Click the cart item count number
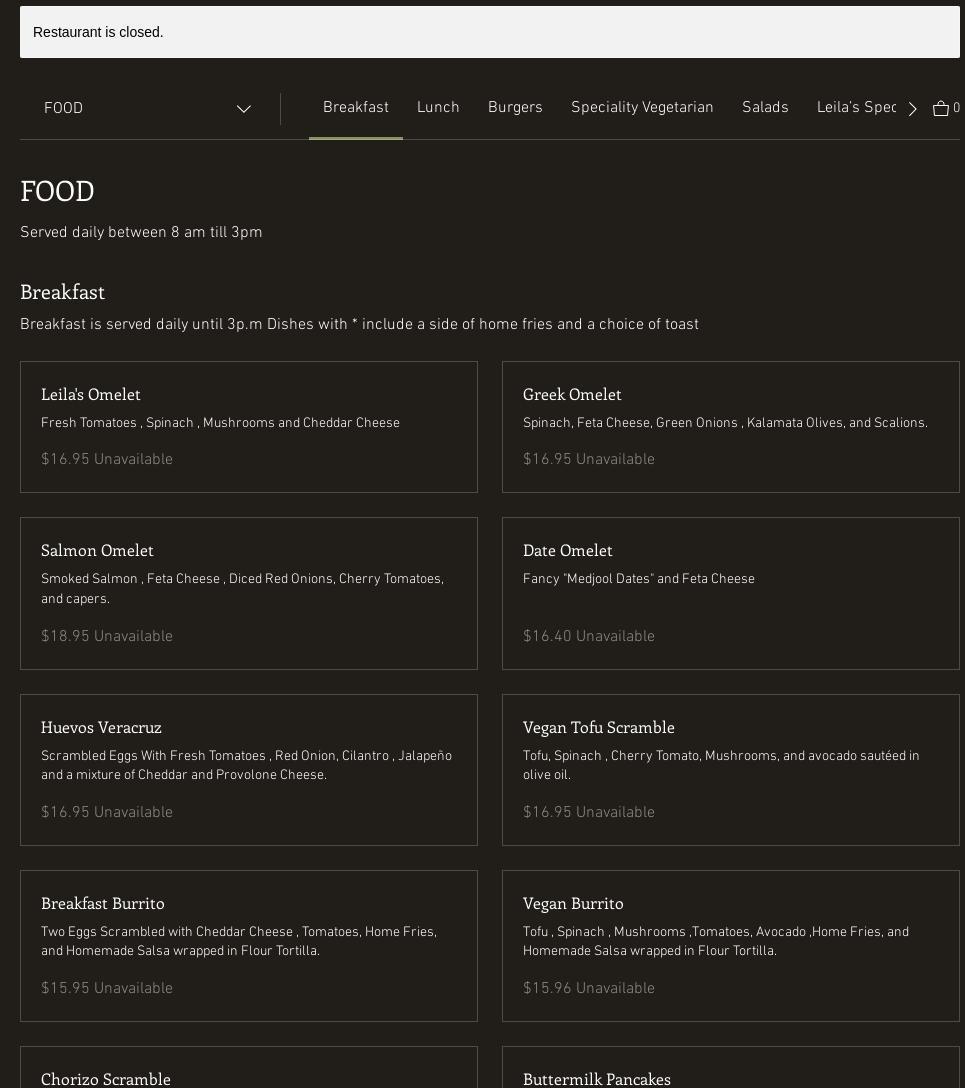This screenshot has height=1088, width=965. pyautogui.click(x=956, y=108)
